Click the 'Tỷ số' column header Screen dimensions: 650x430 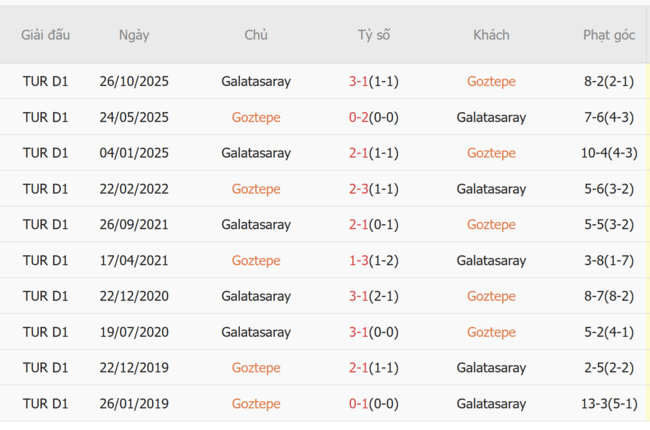pos(374,35)
